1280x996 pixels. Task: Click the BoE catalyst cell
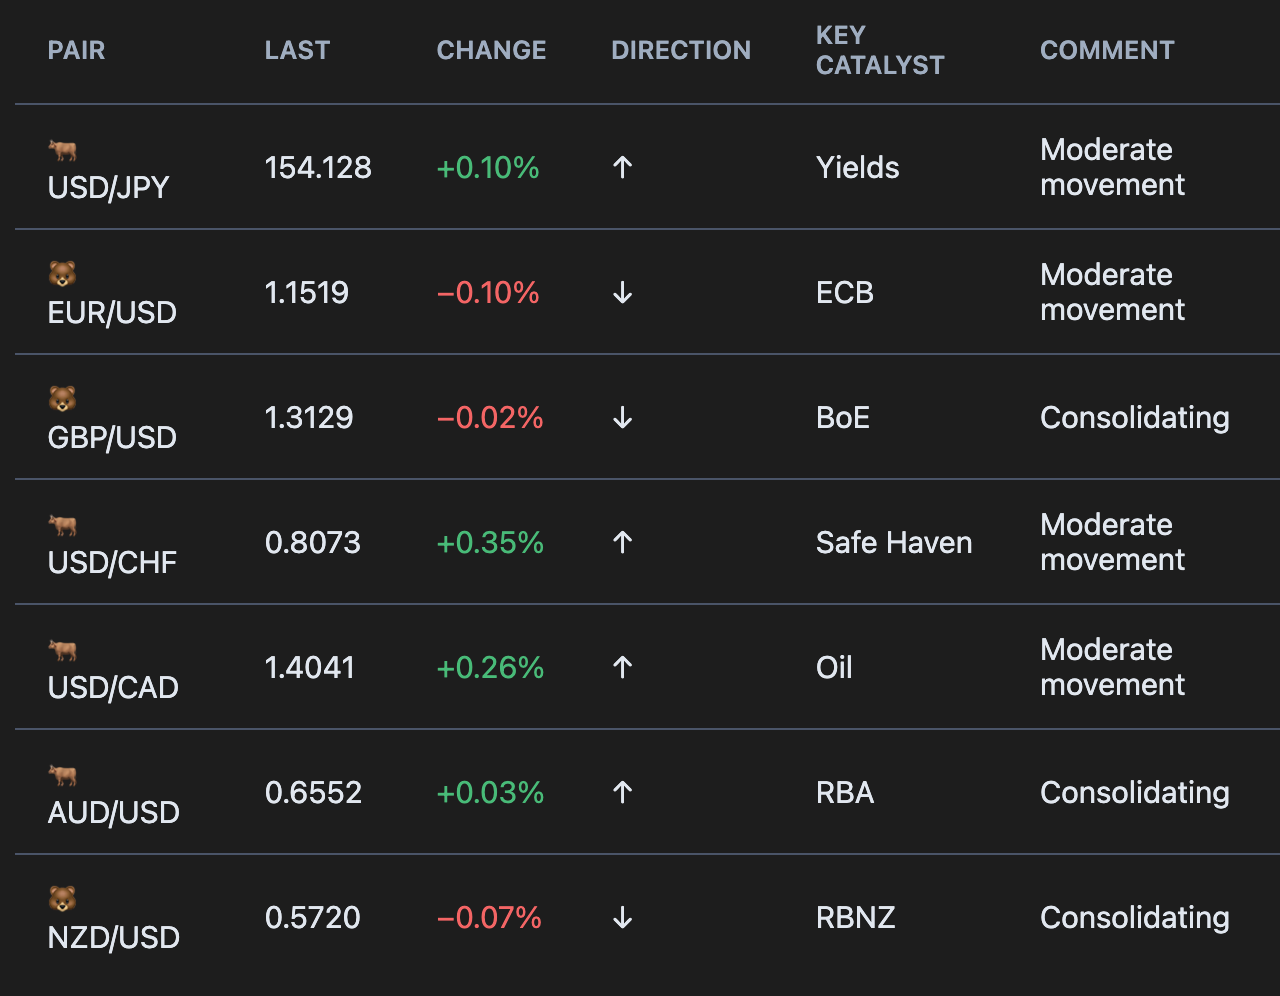click(x=843, y=417)
